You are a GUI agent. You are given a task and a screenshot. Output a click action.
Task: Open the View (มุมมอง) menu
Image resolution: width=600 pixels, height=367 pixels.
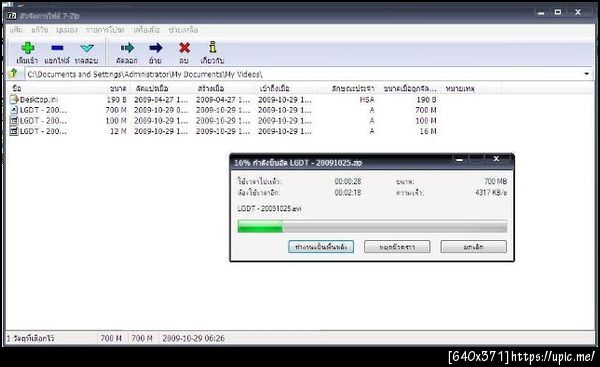pyautogui.click(x=67, y=30)
